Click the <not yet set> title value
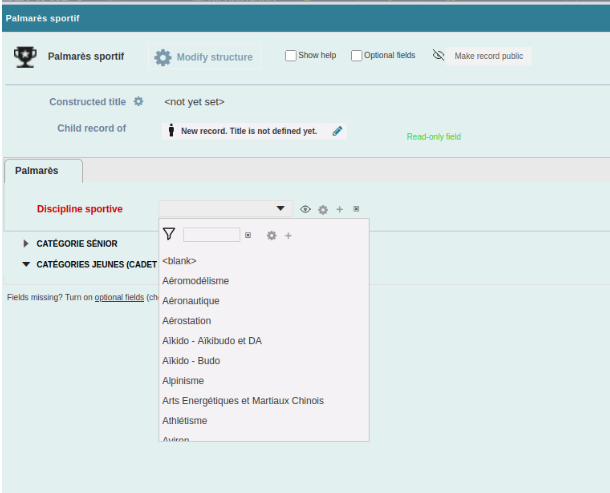 194,102
